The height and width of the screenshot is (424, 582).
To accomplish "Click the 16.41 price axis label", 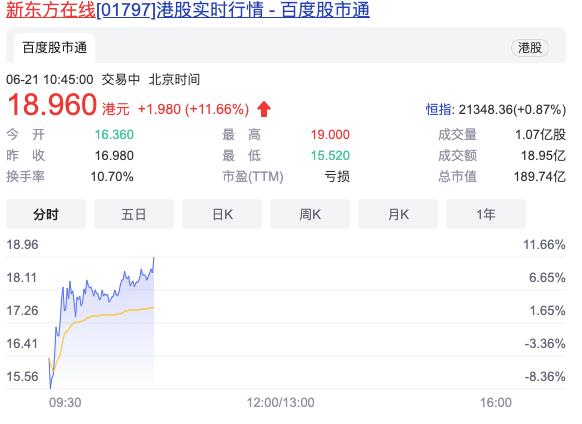I will tap(22, 343).
